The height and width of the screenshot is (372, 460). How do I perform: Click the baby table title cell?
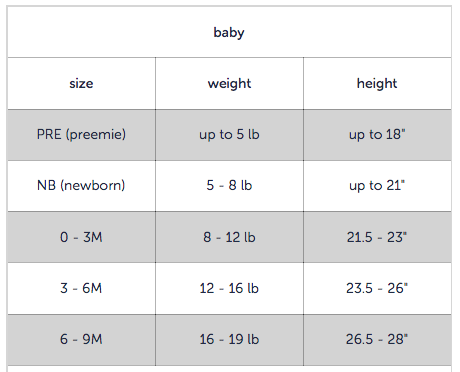coord(229,32)
